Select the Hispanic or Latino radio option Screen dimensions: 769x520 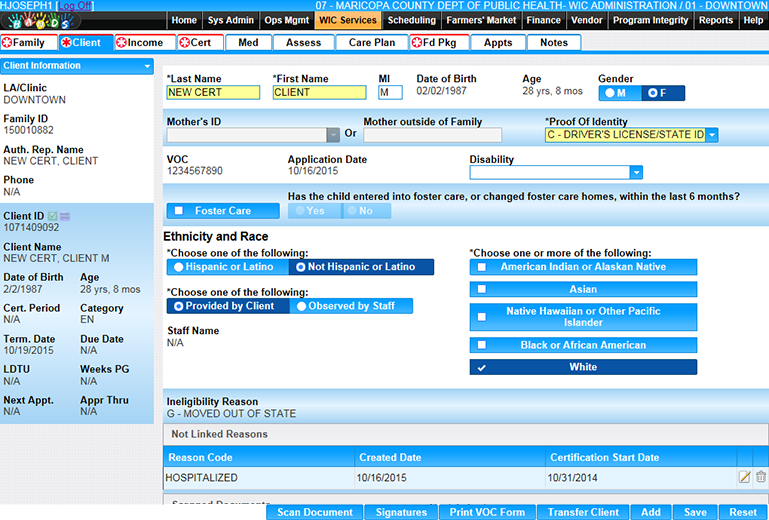coord(179,267)
